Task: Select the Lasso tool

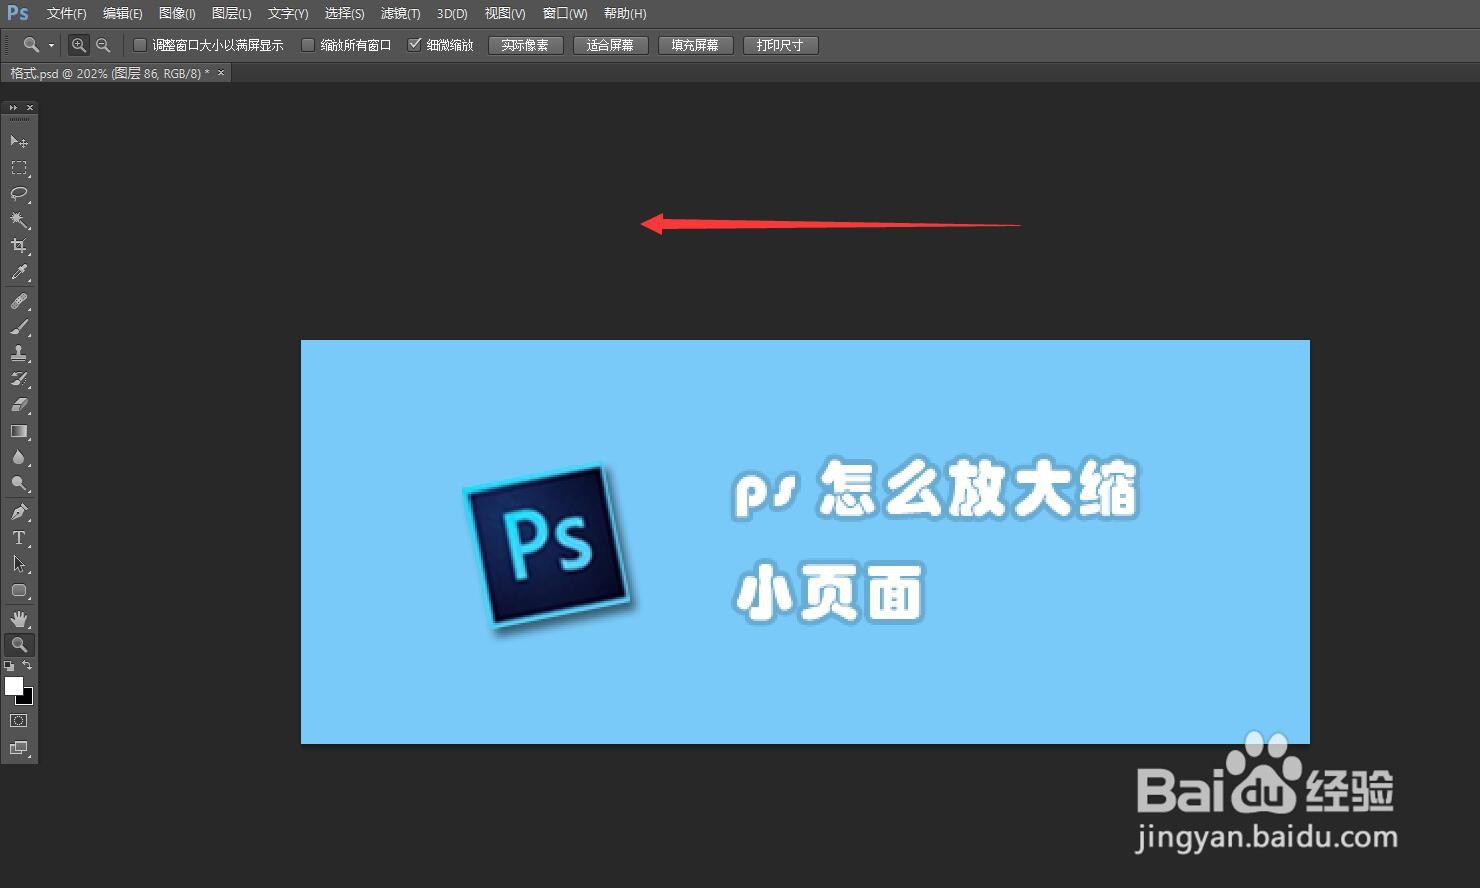Action: (19, 194)
